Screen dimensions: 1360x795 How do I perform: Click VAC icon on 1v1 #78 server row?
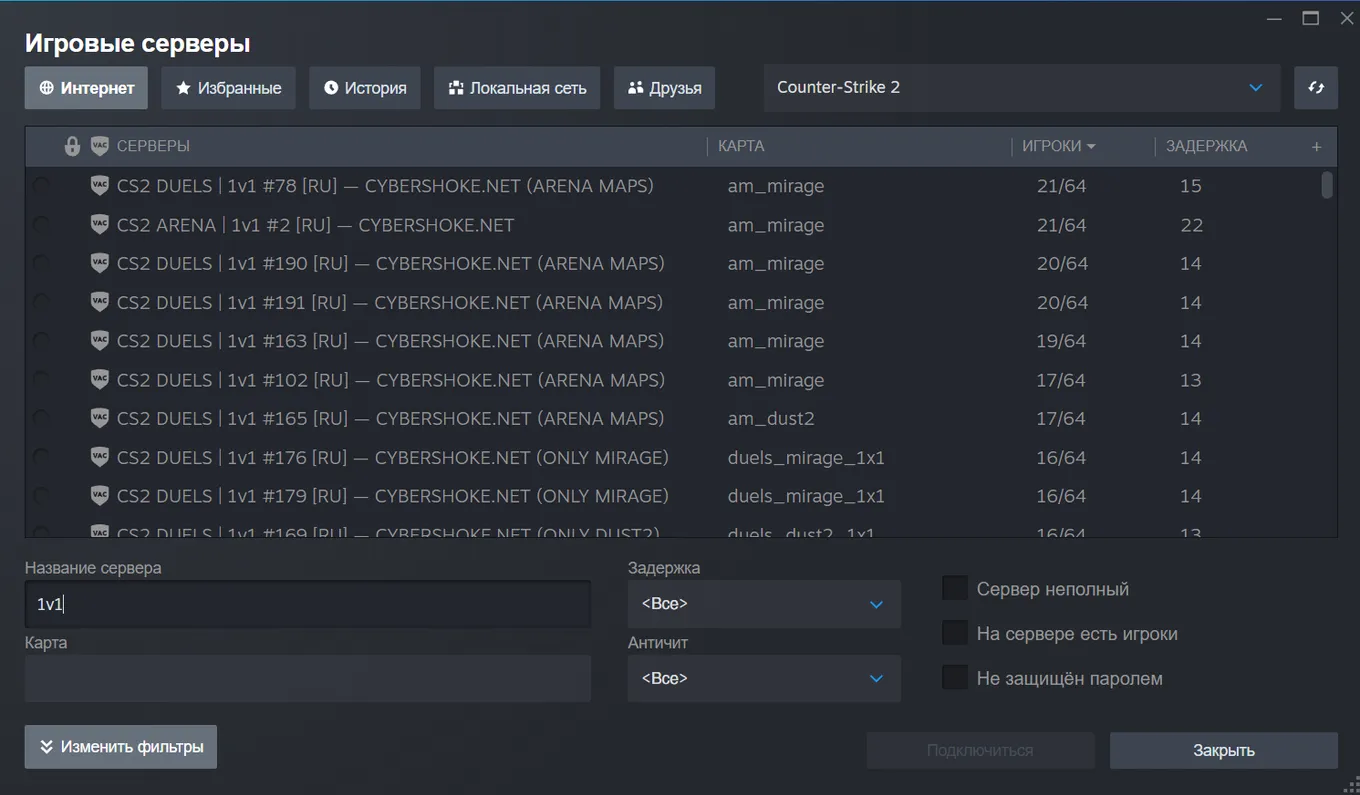point(99,185)
